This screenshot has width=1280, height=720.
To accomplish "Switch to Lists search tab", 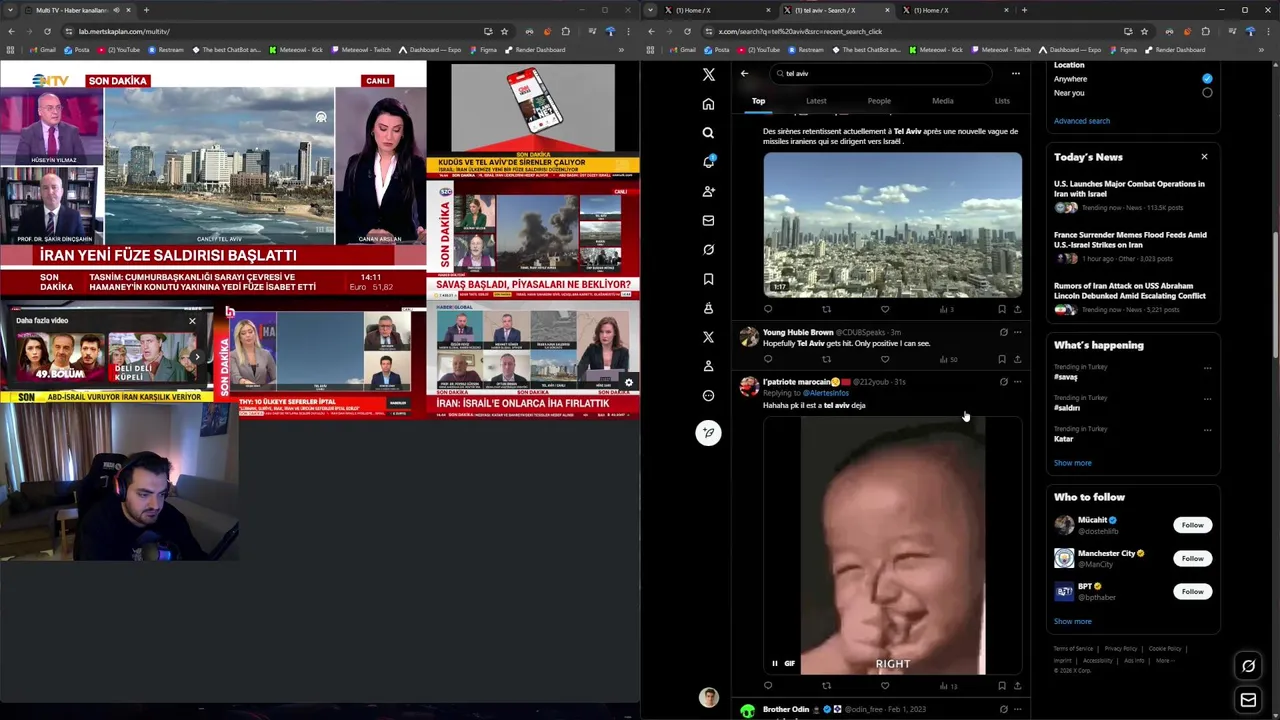I will tap(1002, 101).
